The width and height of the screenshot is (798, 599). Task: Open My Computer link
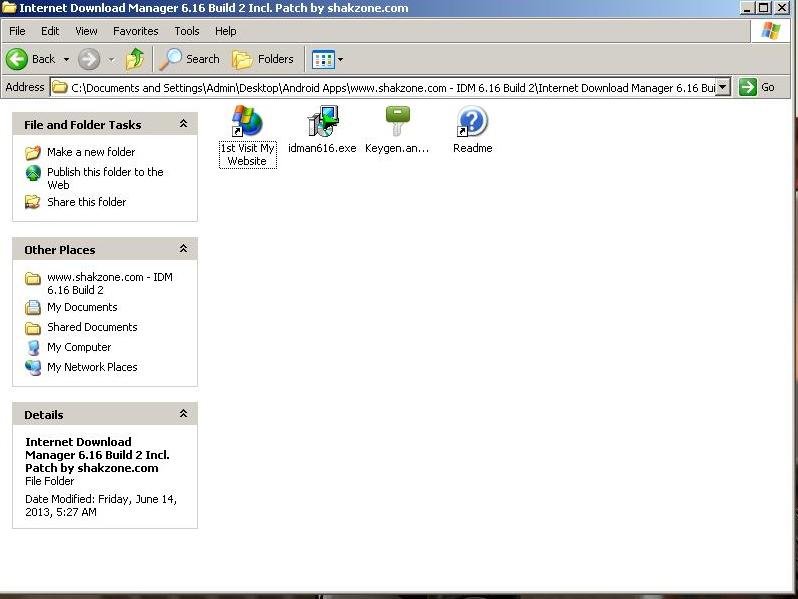[x=79, y=347]
